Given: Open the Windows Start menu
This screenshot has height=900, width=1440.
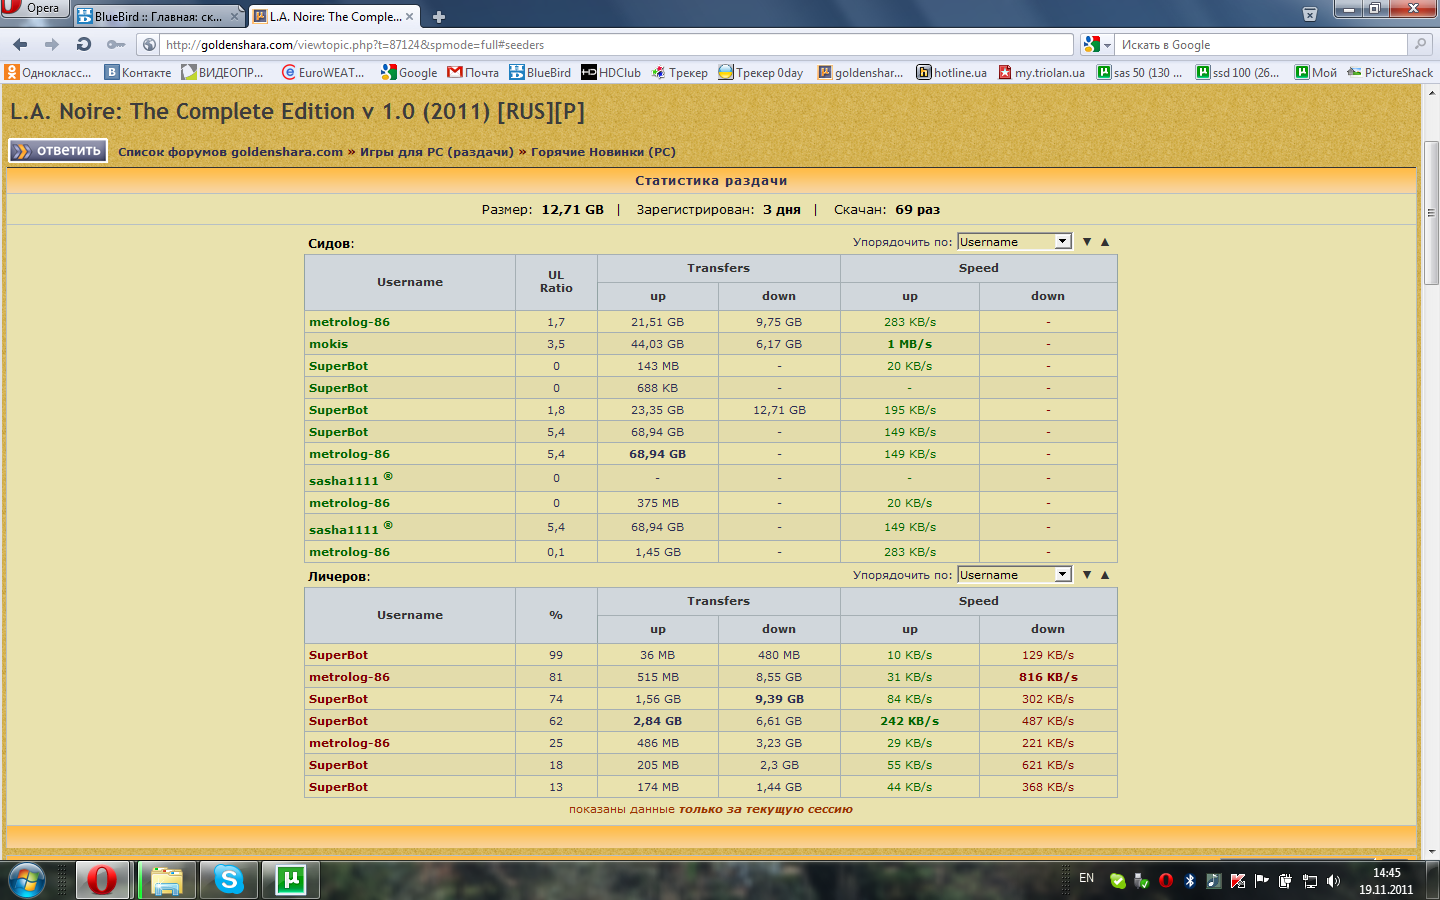Looking at the screenshot, I should tap(26, 880).
